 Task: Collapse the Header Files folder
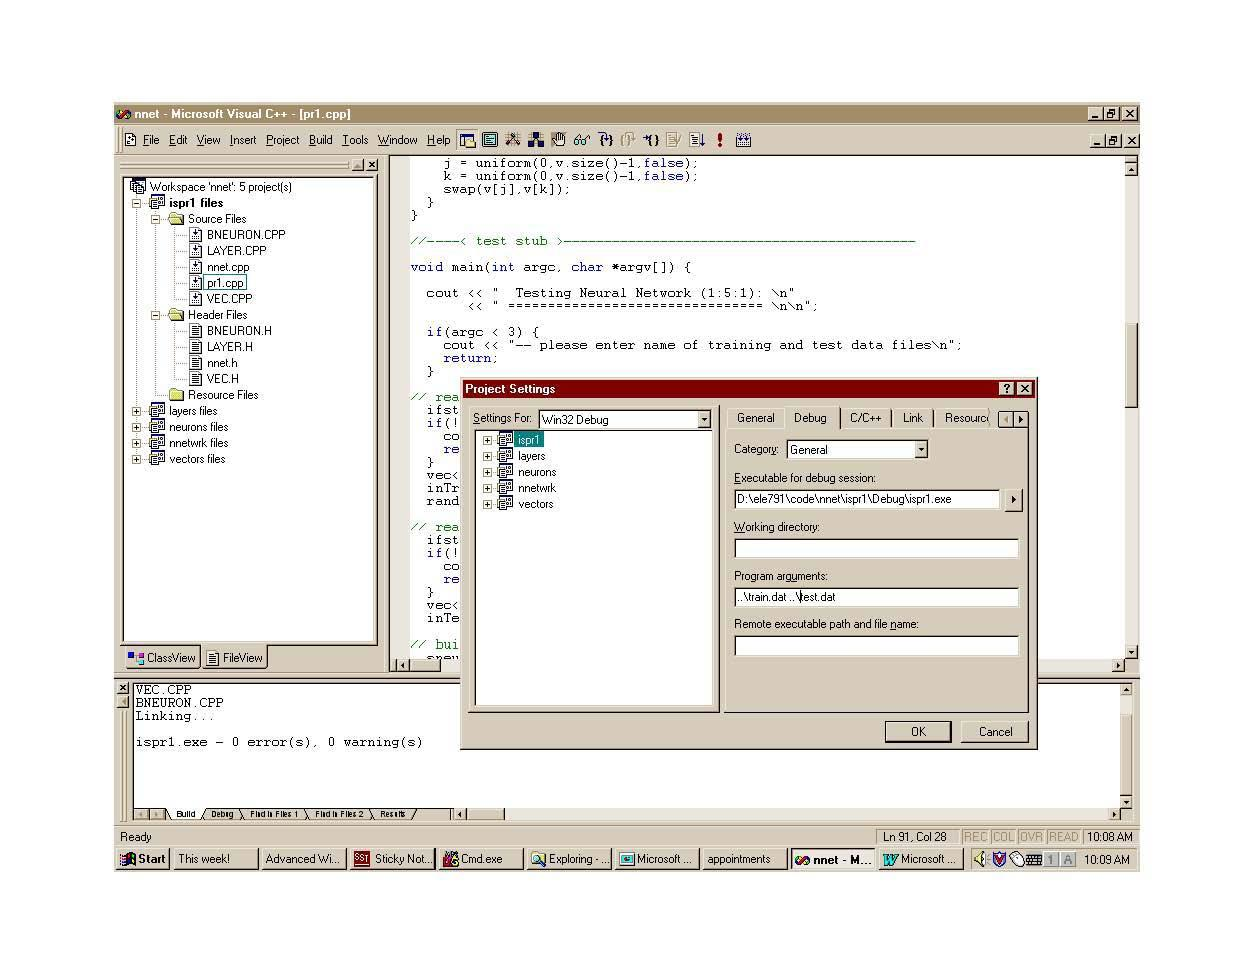pyautogui.click(x=156, y=315)
